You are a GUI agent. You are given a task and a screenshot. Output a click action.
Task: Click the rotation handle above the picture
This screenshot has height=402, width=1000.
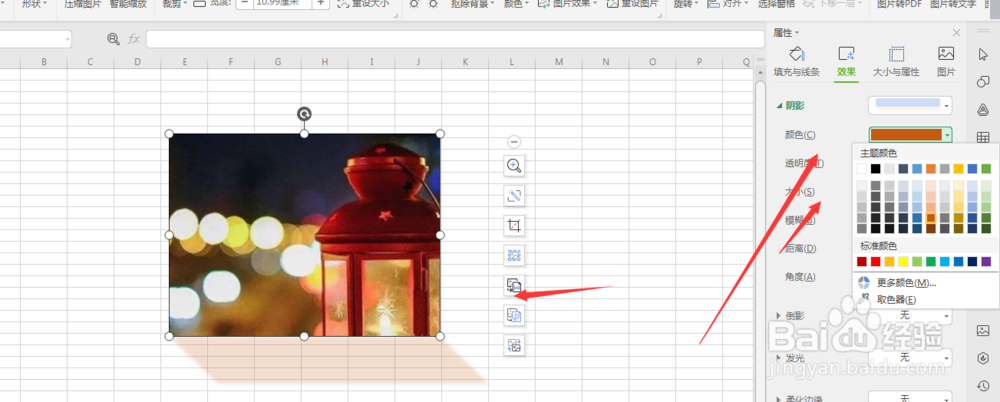[x=304, y=114]
